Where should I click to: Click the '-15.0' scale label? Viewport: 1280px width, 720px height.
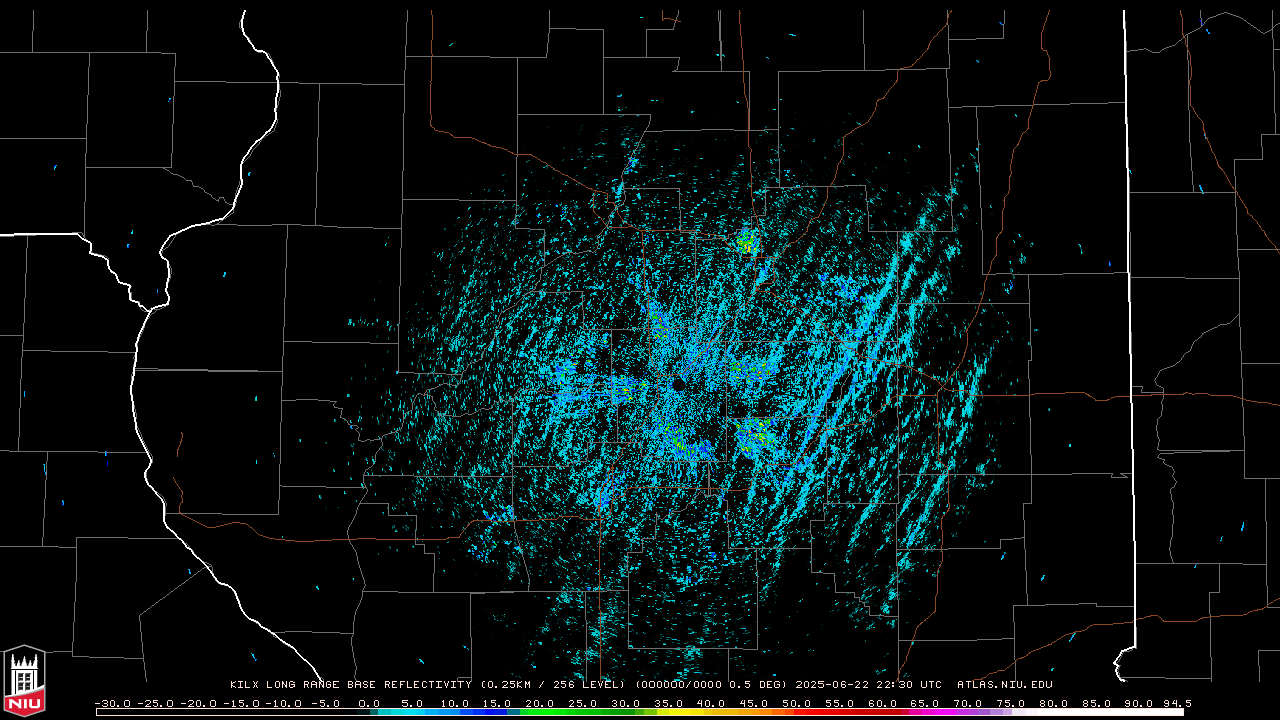tap(241, 704)
